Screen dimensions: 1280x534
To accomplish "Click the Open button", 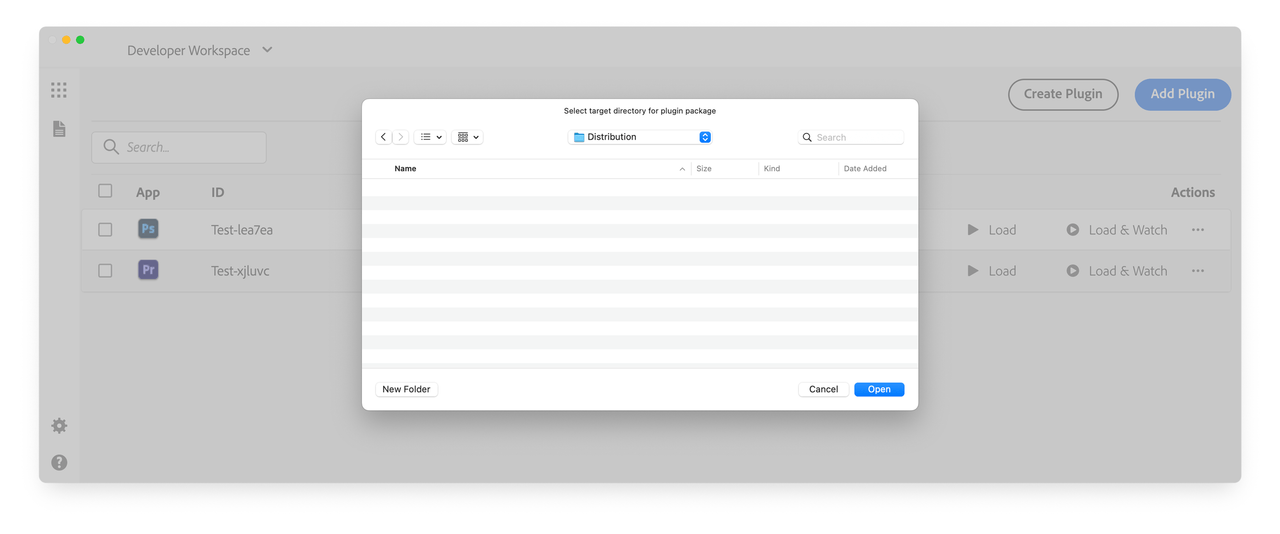I will click(x=879, y=389).
